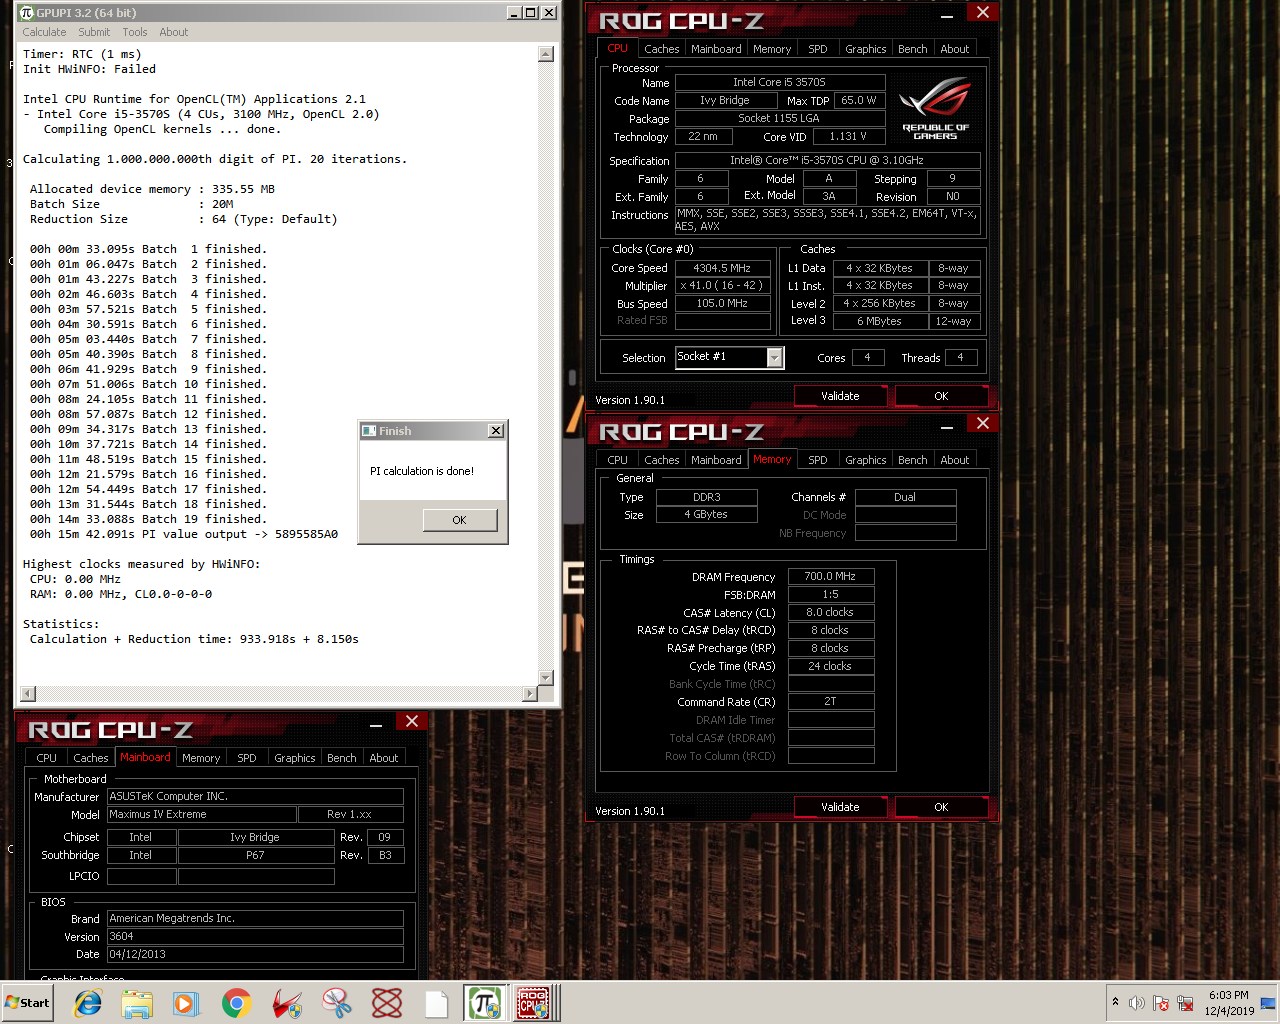Open the Calculate menu in GPUPI
This screenshot has height=1024, width=1280.
point(45,32)
